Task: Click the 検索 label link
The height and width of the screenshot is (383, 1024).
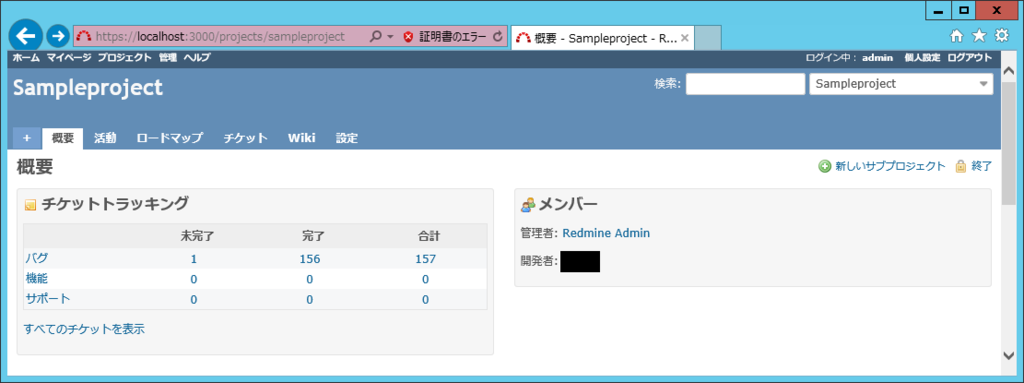Action: 667,84
